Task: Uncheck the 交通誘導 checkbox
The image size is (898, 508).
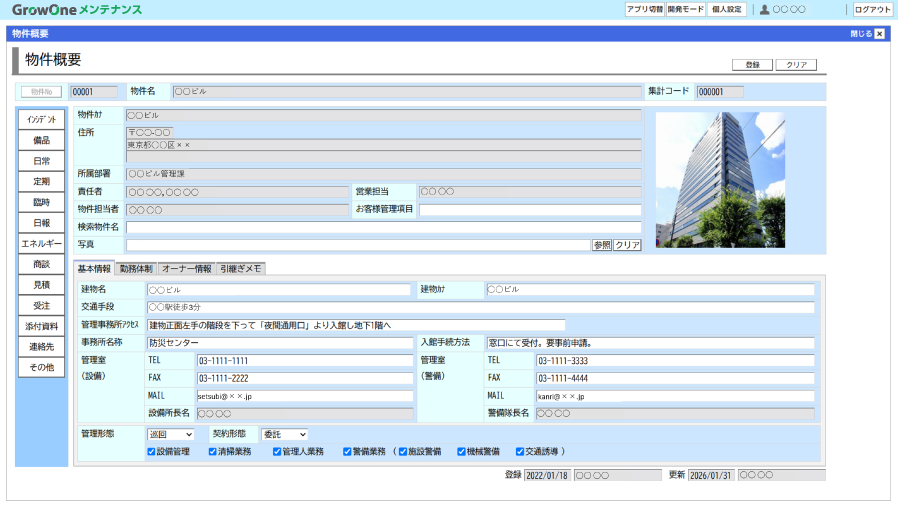Action: (x=520, y=451)
